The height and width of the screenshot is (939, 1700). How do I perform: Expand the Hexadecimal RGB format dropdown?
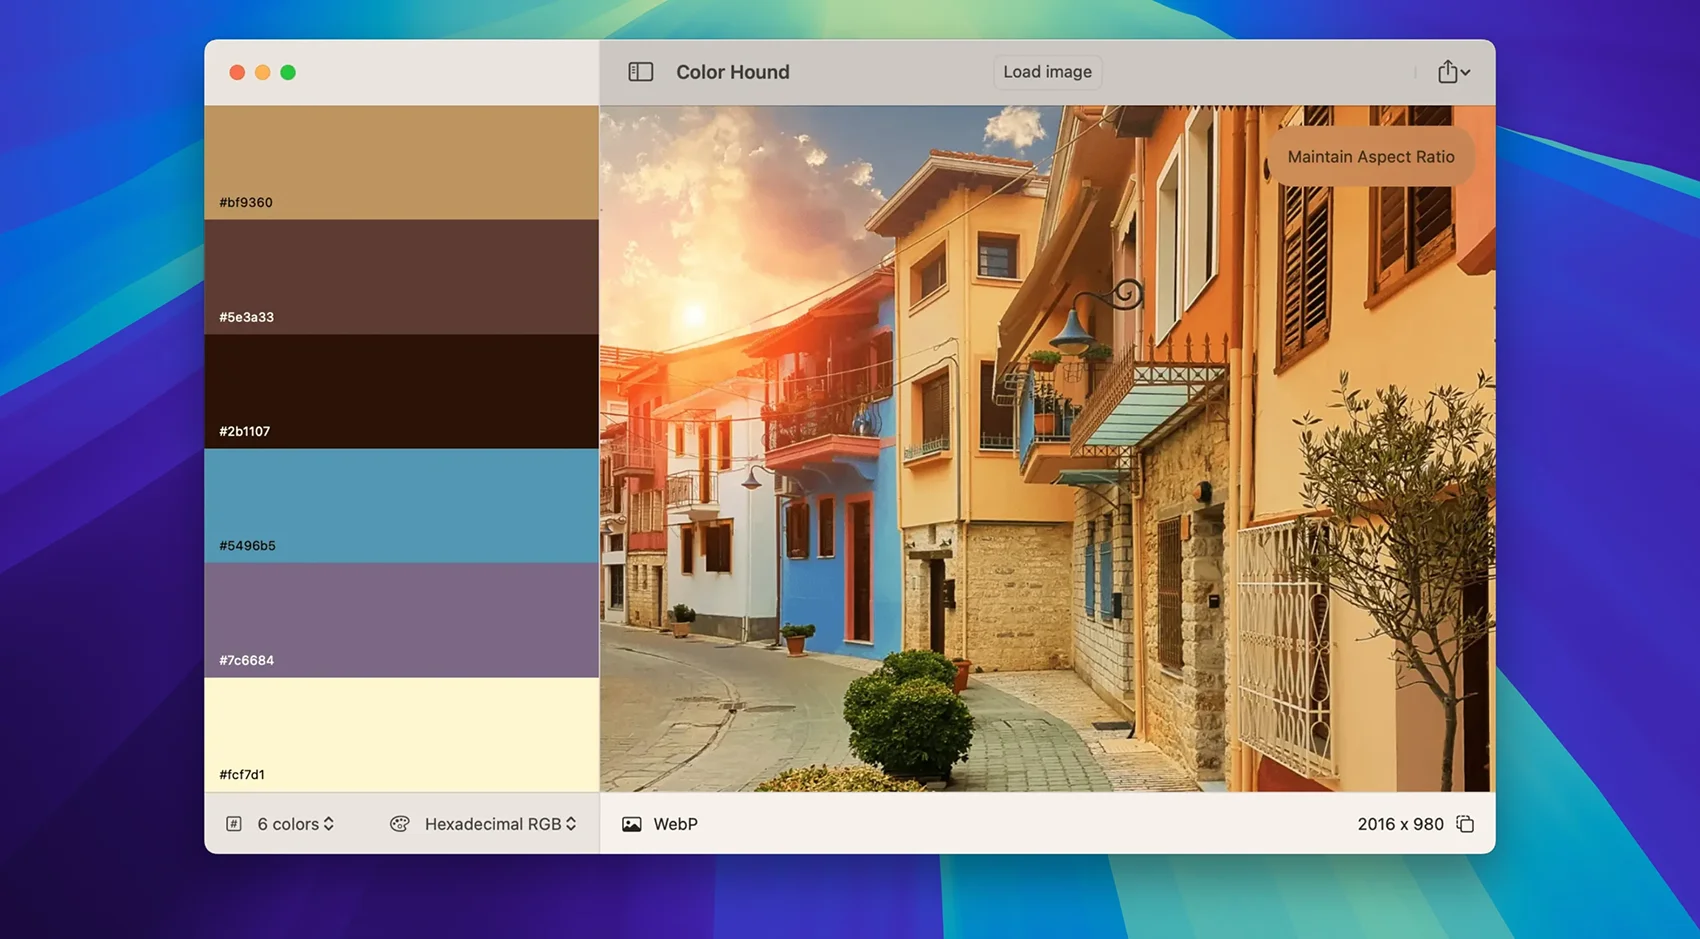pos(500,824)
